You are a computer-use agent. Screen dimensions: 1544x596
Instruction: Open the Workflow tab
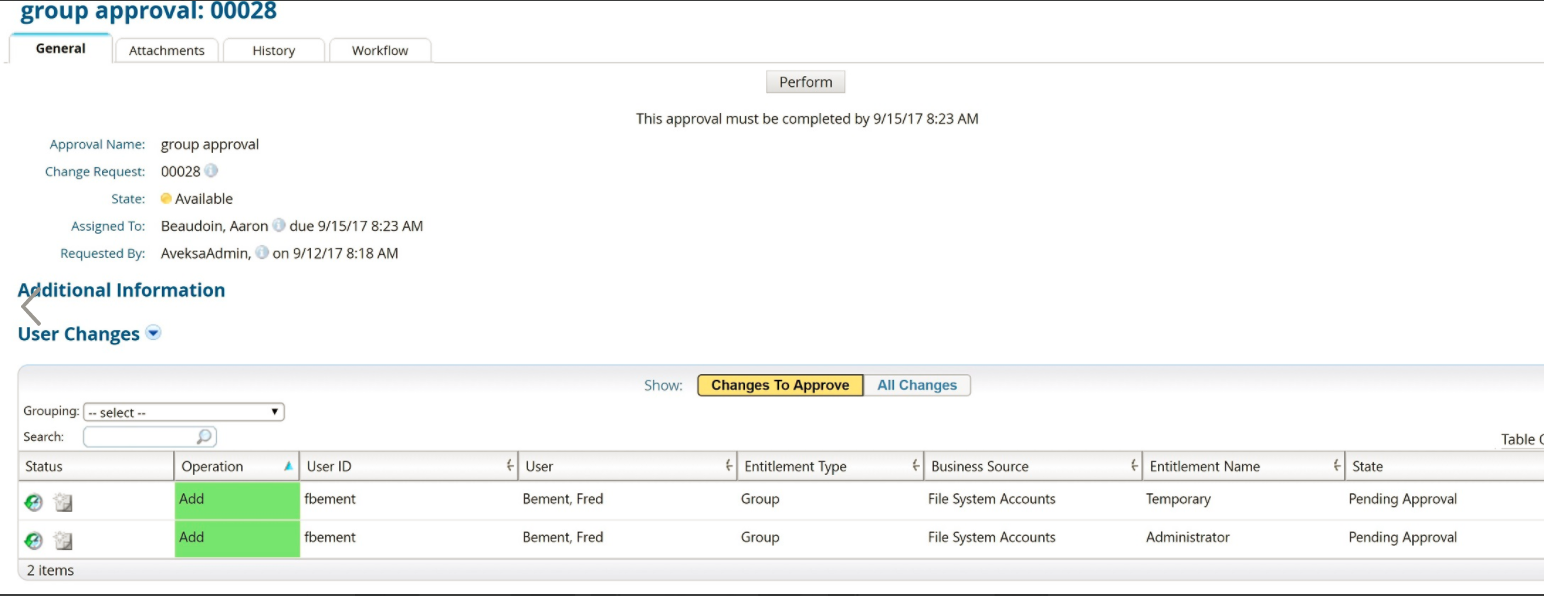380,50
